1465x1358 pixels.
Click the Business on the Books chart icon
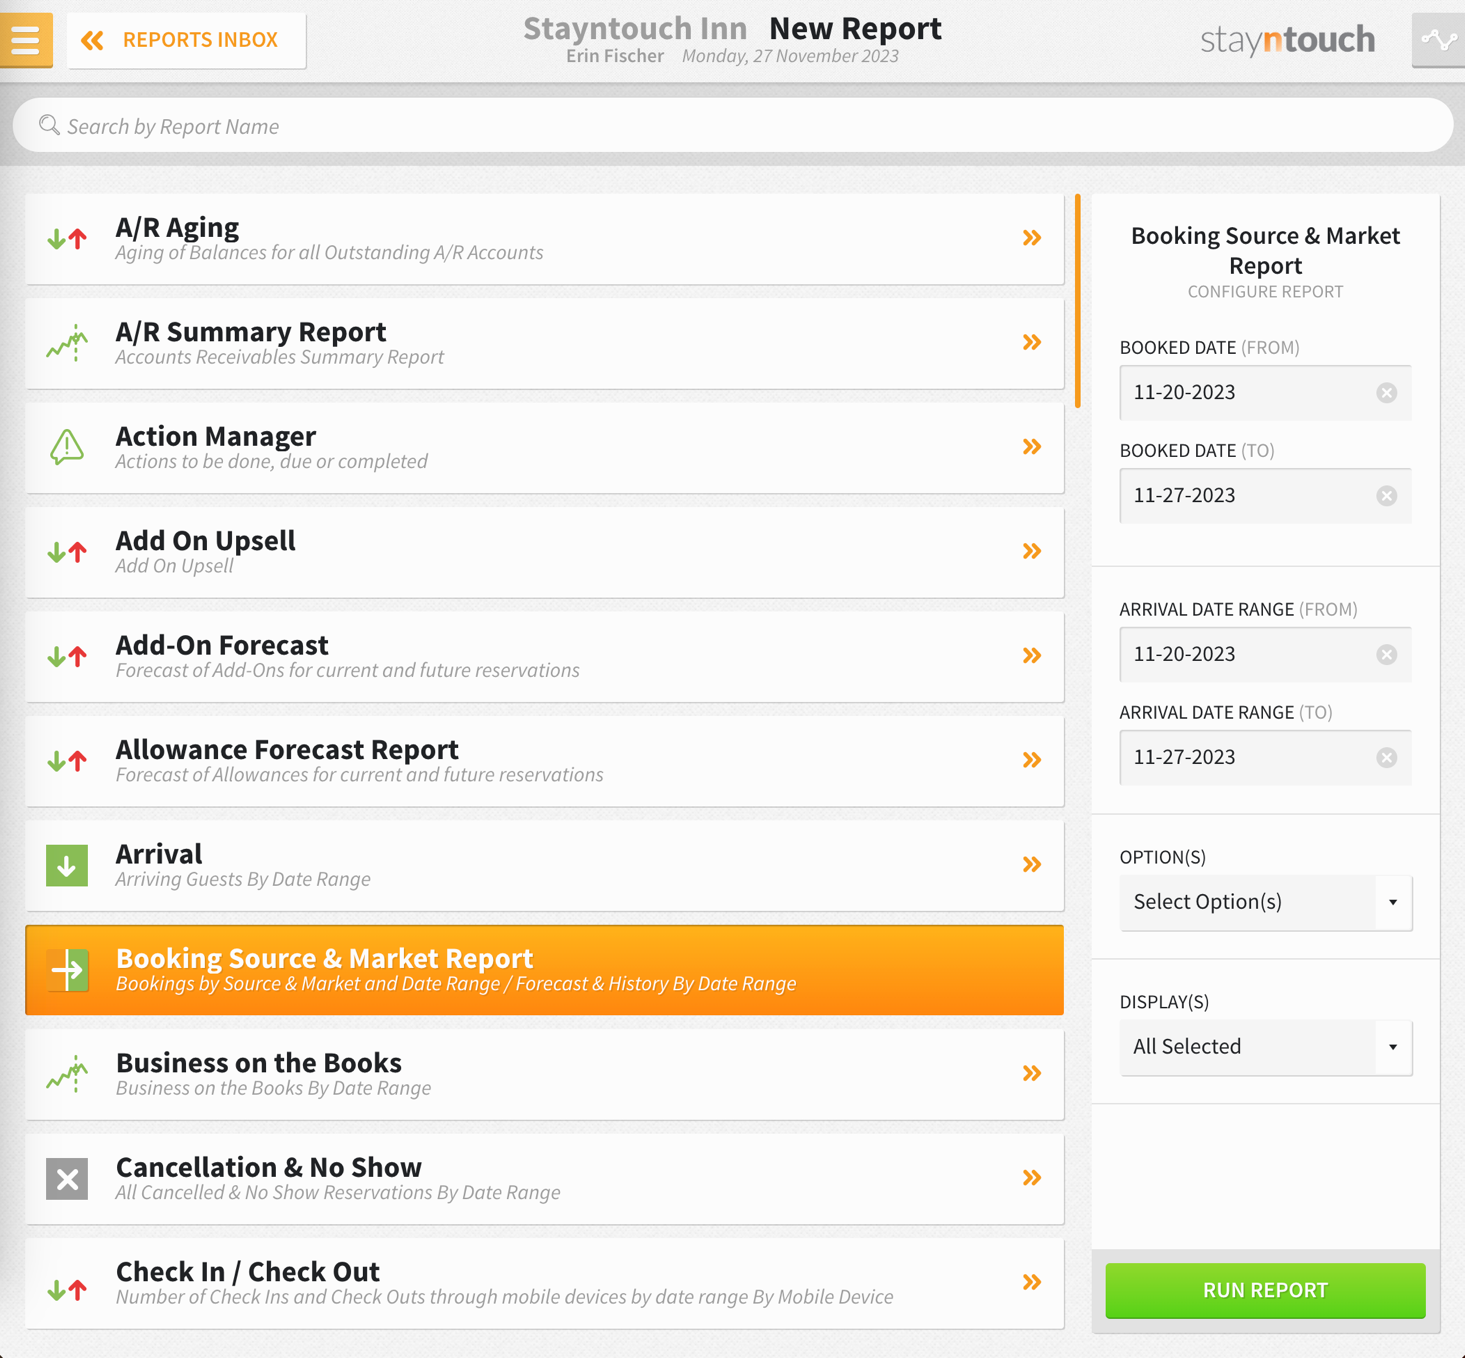coord(67,1074)
